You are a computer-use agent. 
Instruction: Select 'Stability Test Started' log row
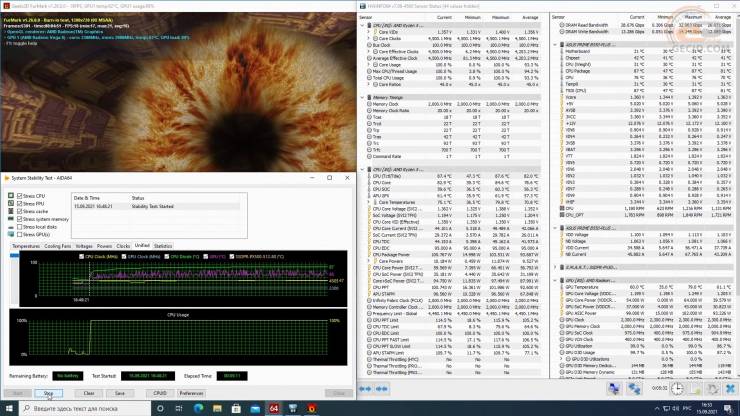pos(156,206)
